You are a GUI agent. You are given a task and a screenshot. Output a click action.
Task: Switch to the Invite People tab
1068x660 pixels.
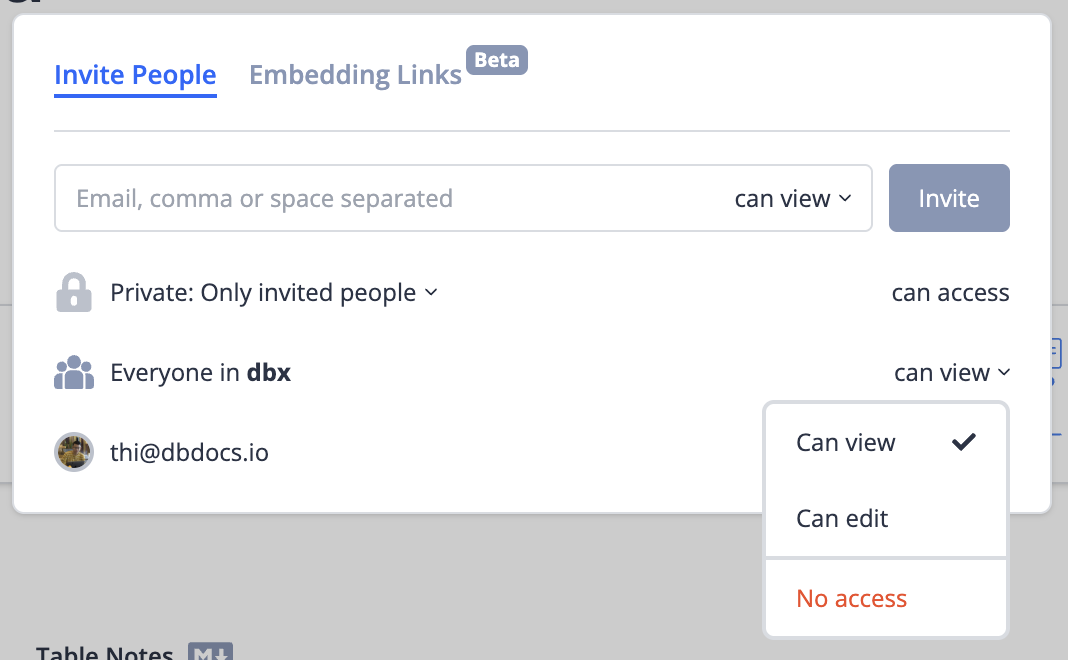(x=135, y=75)
